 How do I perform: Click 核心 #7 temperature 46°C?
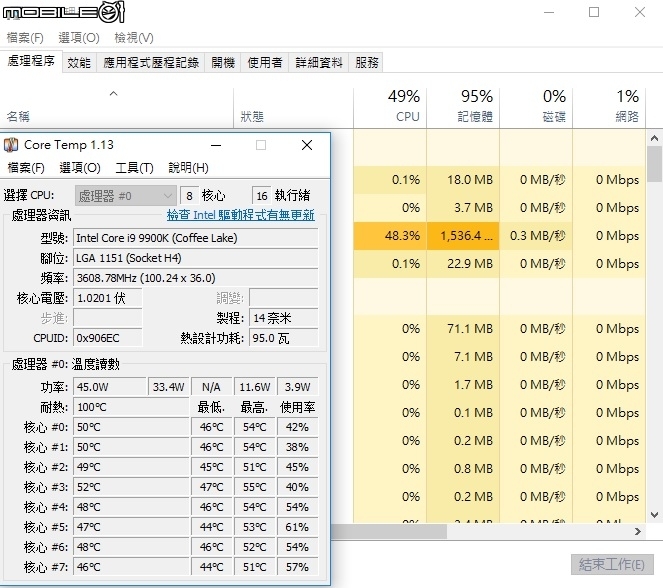point(131,567)
